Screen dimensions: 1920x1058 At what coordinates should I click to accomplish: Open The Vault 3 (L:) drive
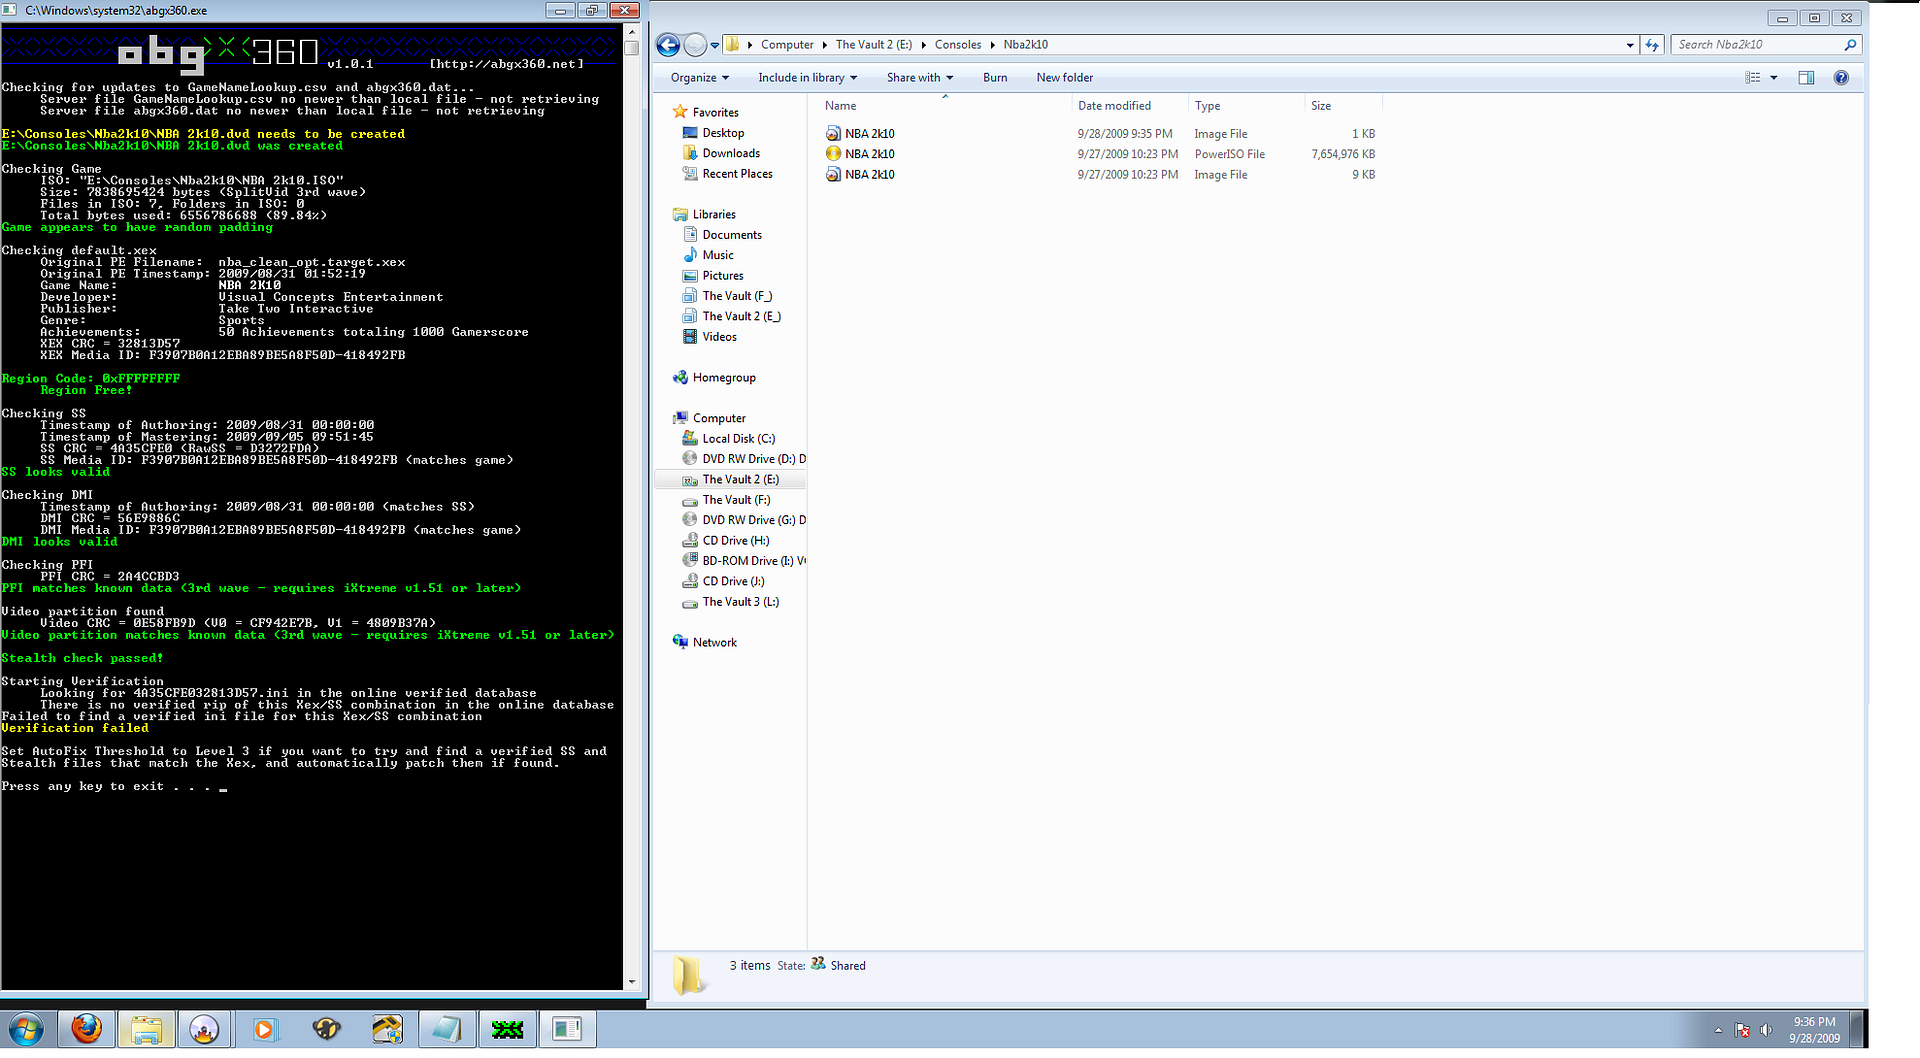[x=740, y=602]
